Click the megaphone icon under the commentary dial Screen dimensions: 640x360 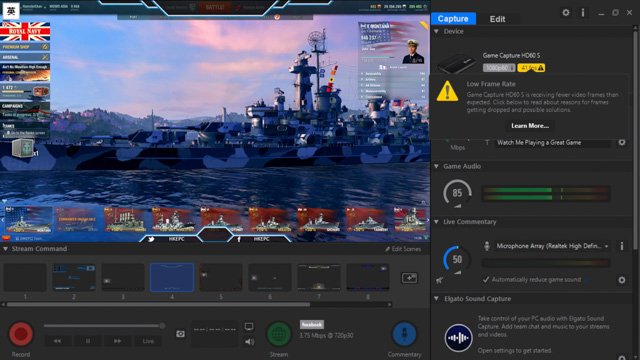click(x=440, y=280)
